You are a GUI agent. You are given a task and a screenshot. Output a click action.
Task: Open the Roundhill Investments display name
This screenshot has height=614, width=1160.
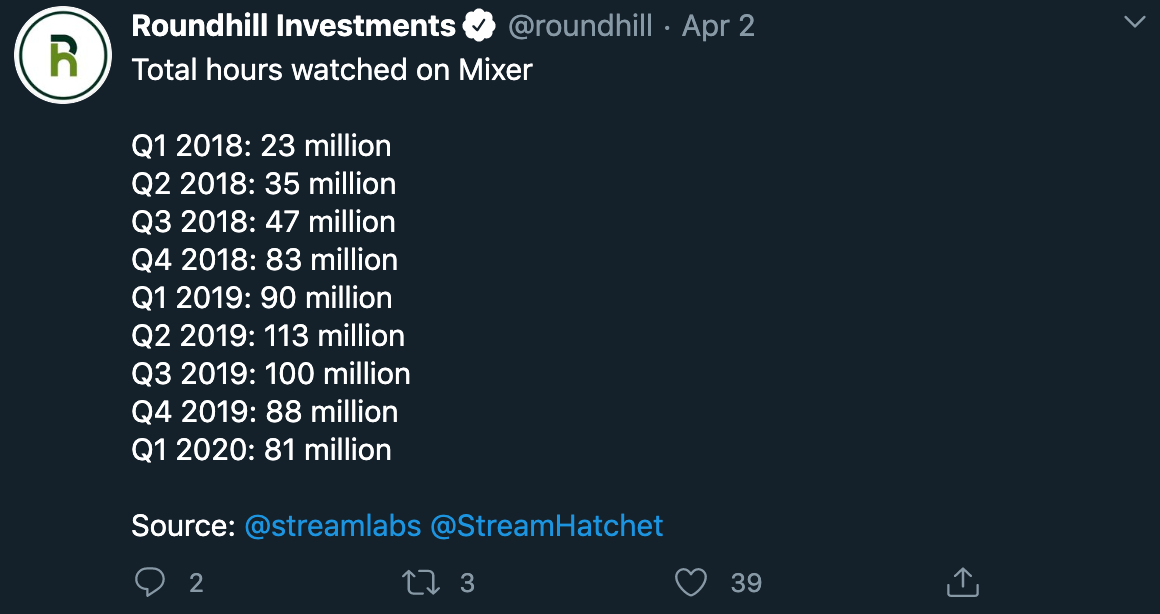[293, 27]
